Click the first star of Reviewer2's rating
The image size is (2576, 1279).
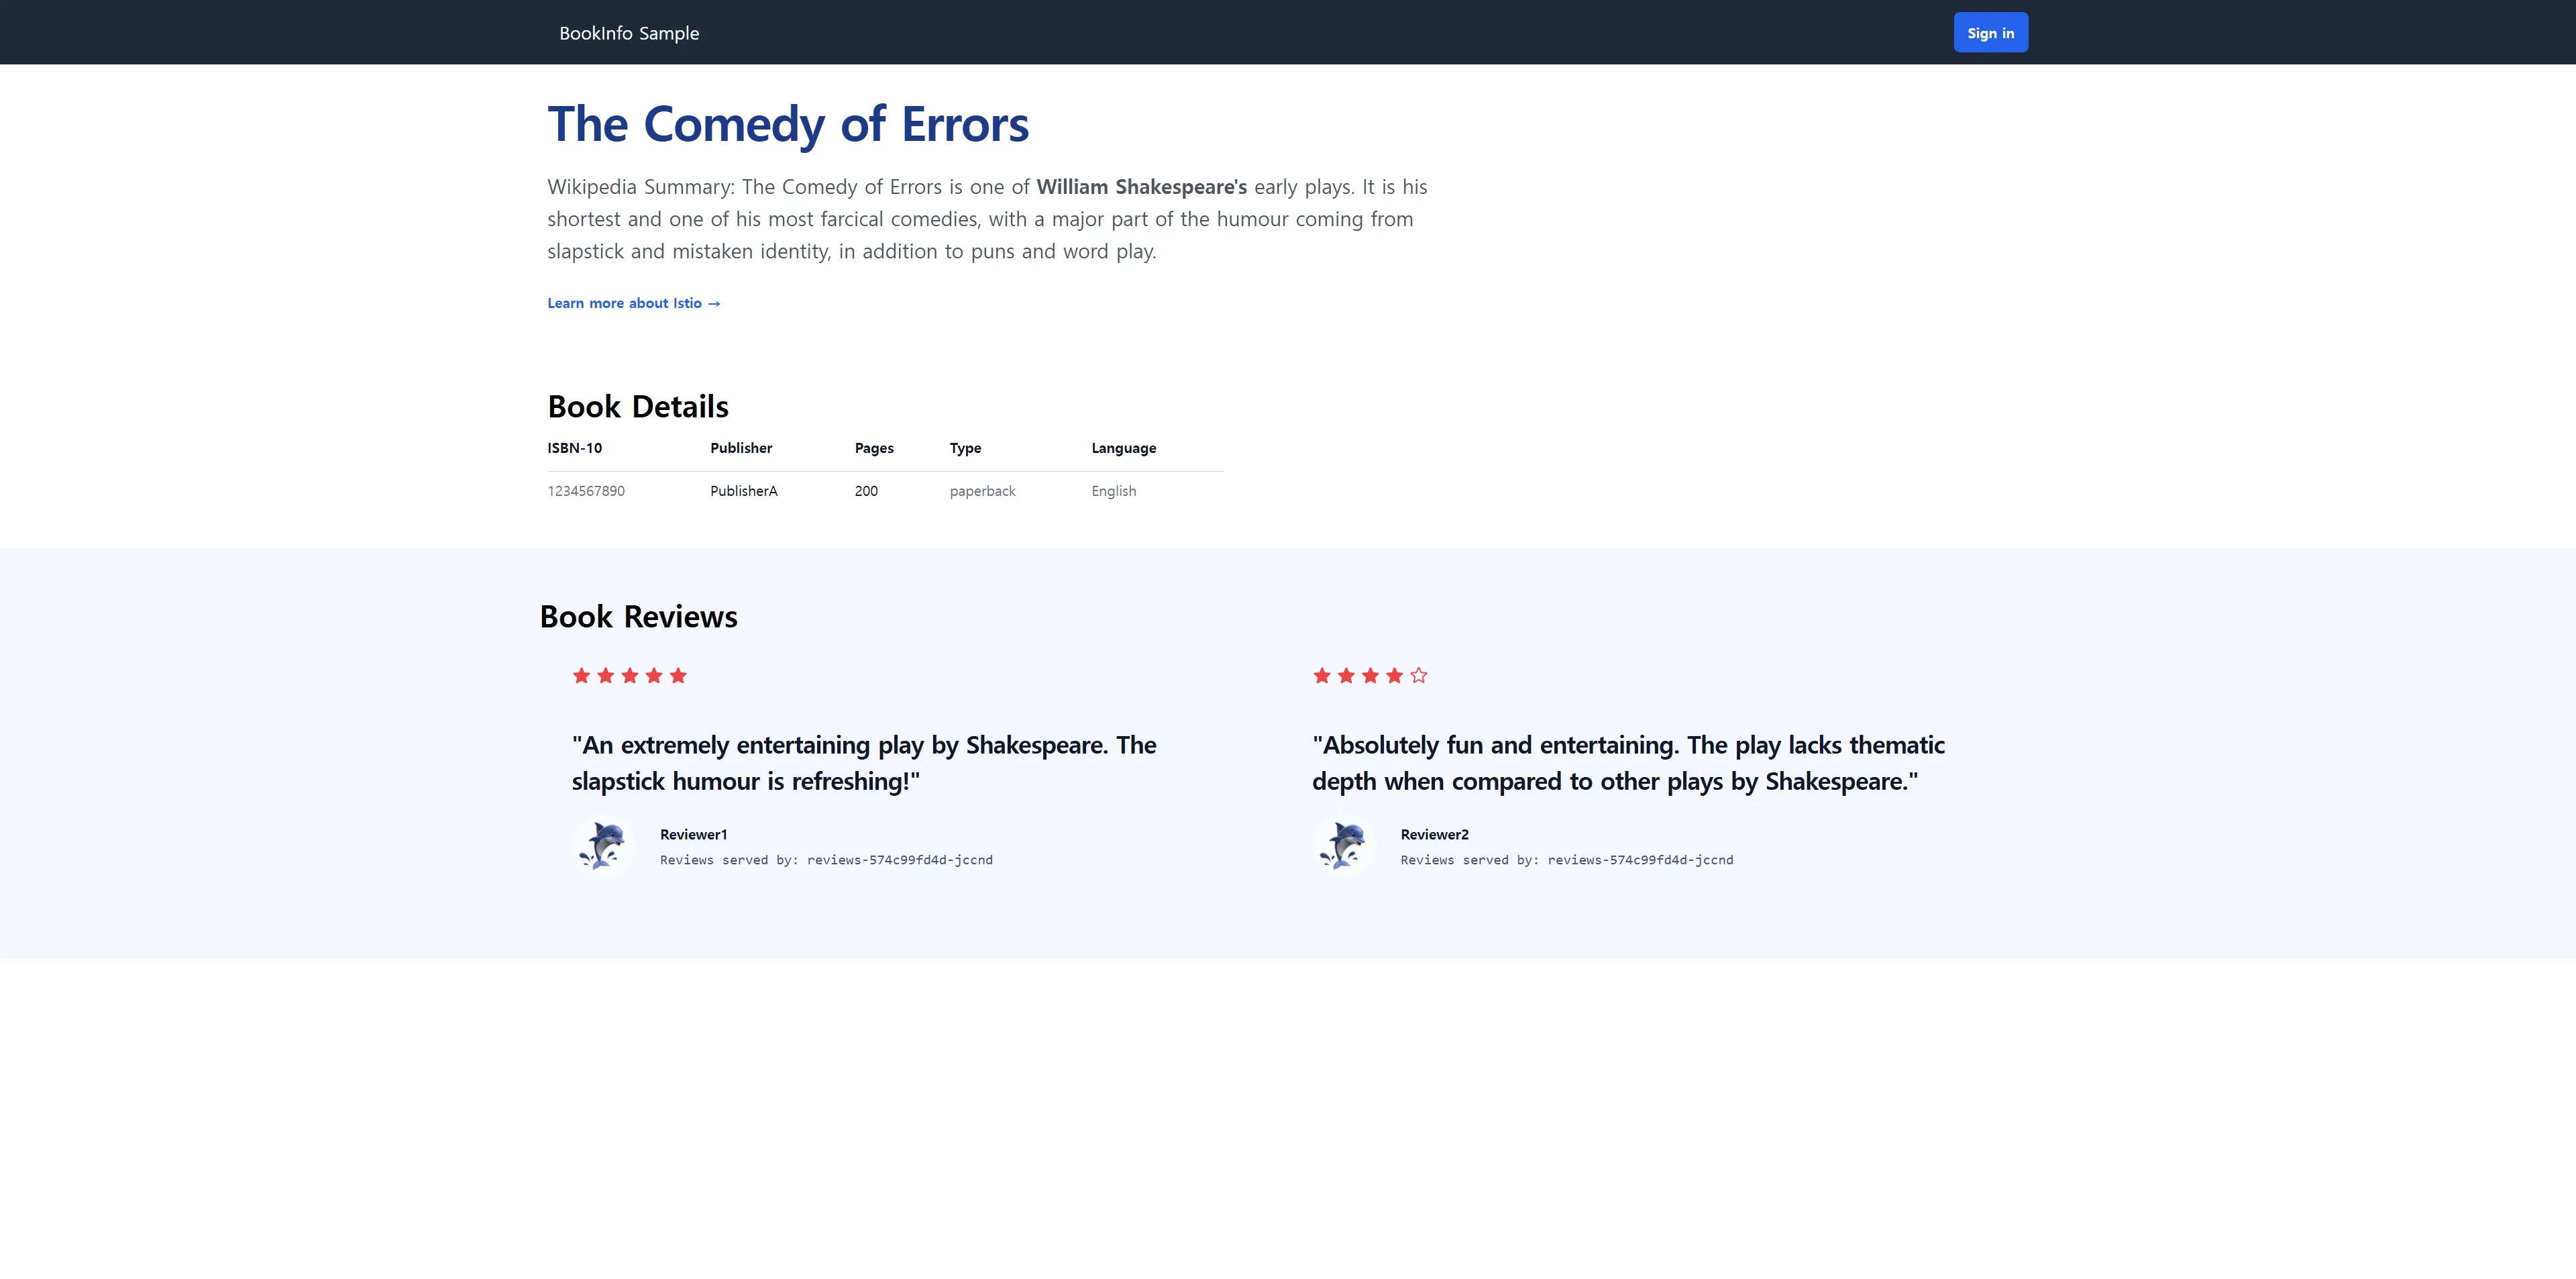pos(1322,676)
